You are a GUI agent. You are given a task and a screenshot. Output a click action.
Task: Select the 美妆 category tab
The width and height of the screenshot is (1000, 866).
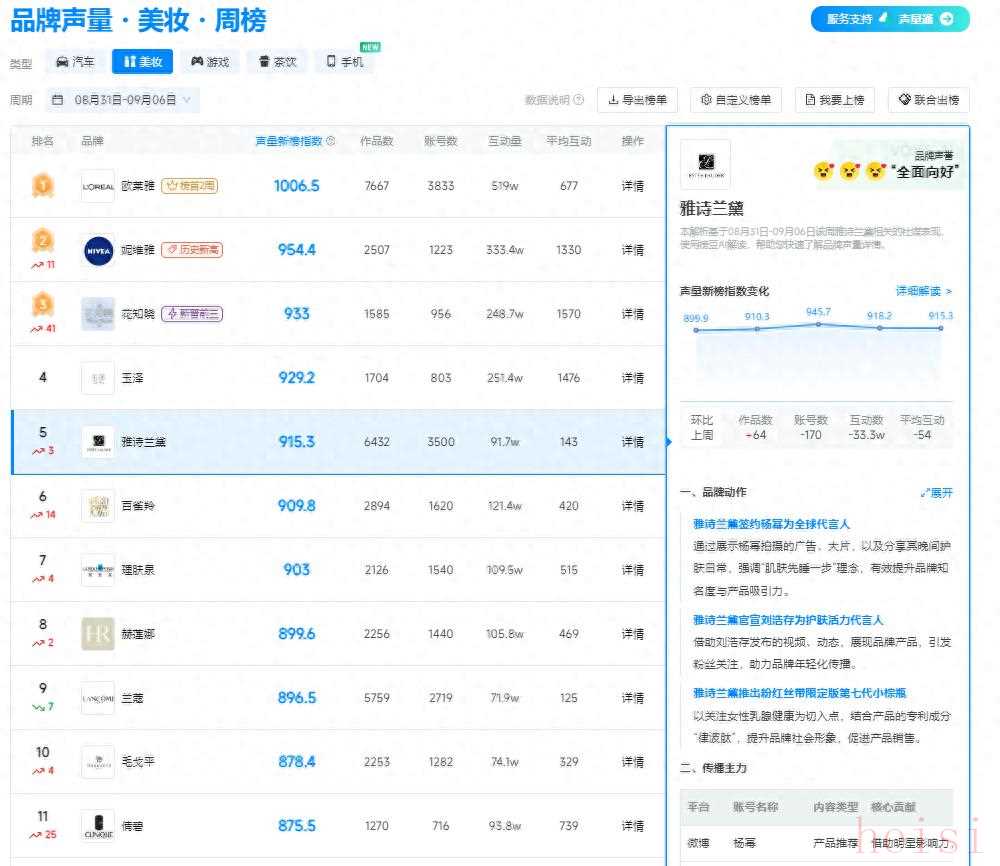pos(142,62)
